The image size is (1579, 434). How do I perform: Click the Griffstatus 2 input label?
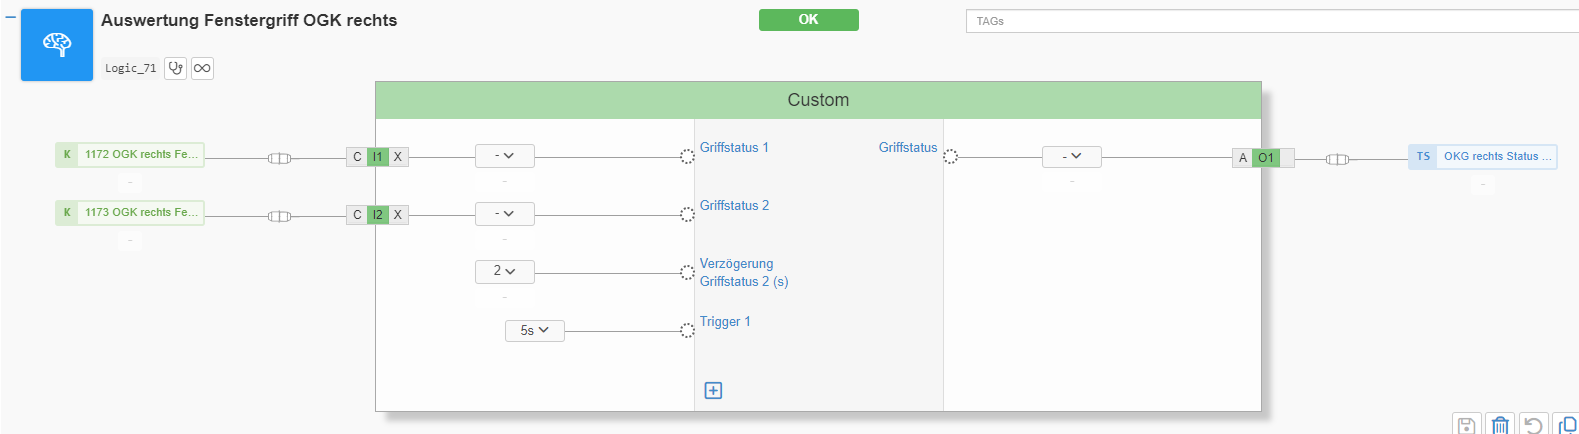(734, 205)
